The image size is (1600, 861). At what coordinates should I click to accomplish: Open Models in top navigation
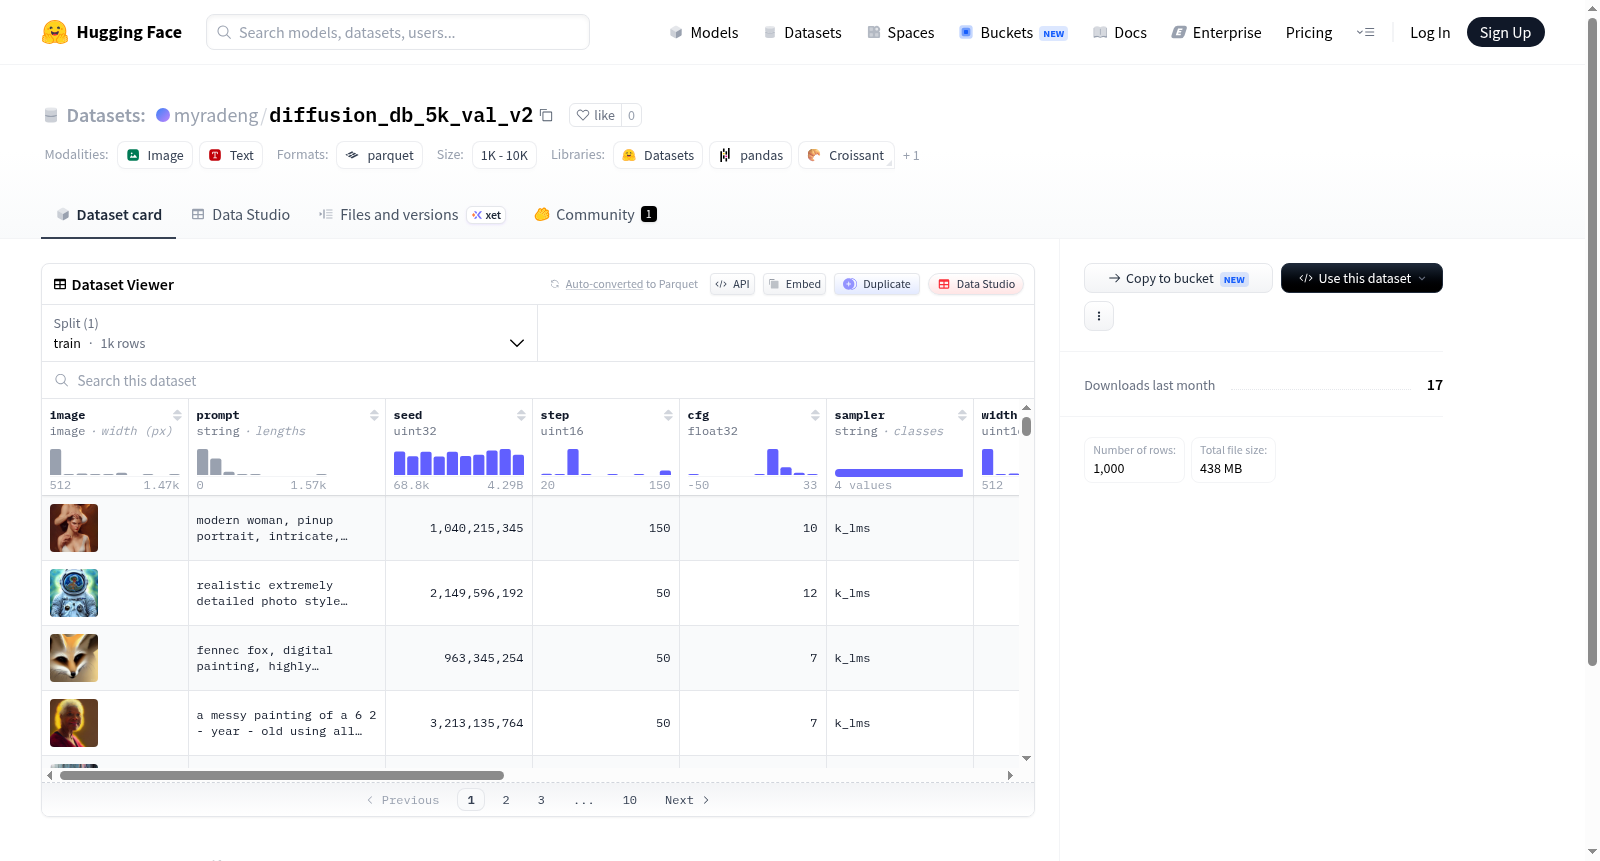(x=703, y=32)
